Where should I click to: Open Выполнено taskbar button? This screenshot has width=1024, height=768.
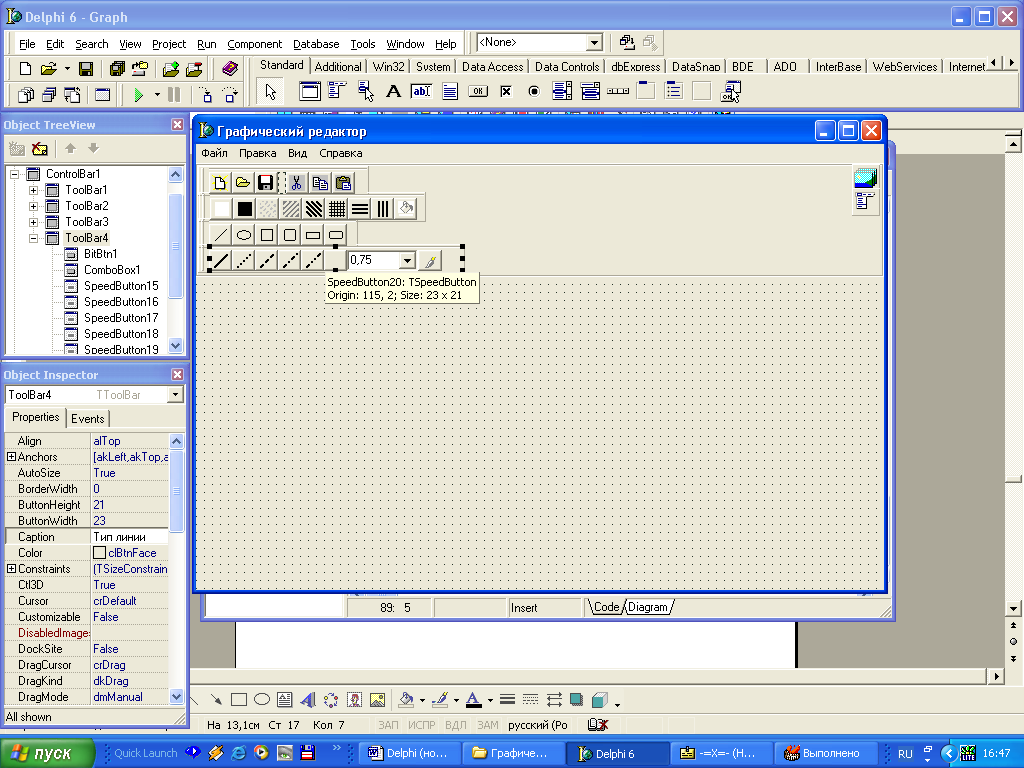825,753
